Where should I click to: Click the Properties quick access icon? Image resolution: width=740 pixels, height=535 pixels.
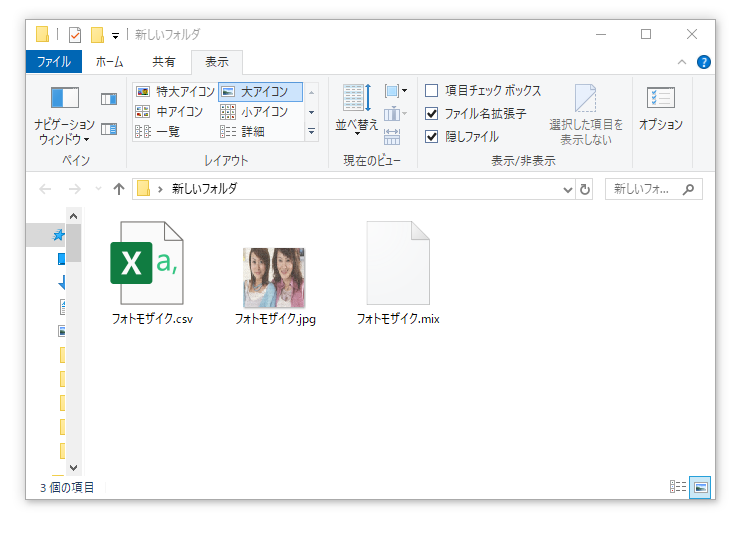coord(75,34)
